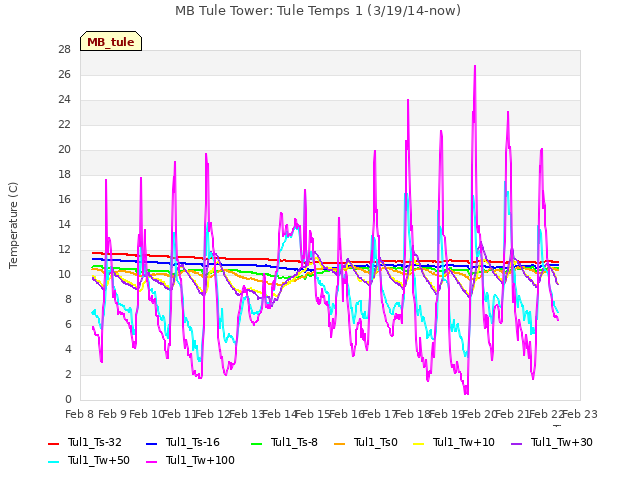
Task: Click the Feb 23 x-axis label
Action: click(580, 414)
